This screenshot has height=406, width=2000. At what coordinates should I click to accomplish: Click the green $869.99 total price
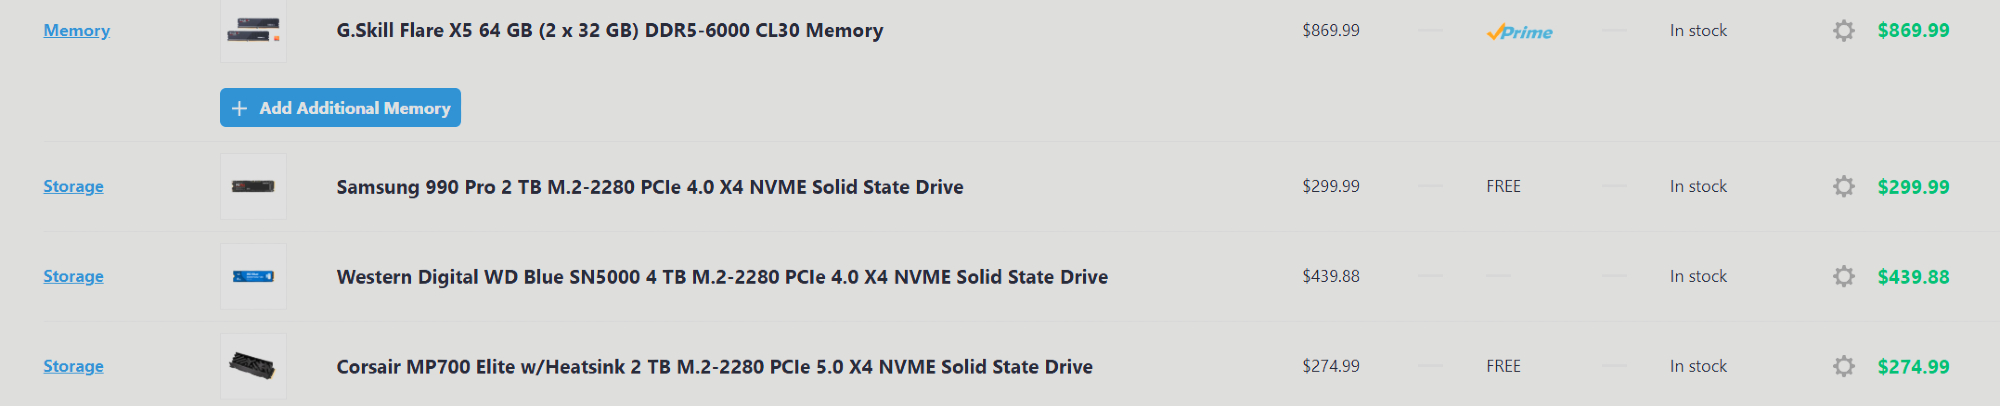coord(1912,31)
